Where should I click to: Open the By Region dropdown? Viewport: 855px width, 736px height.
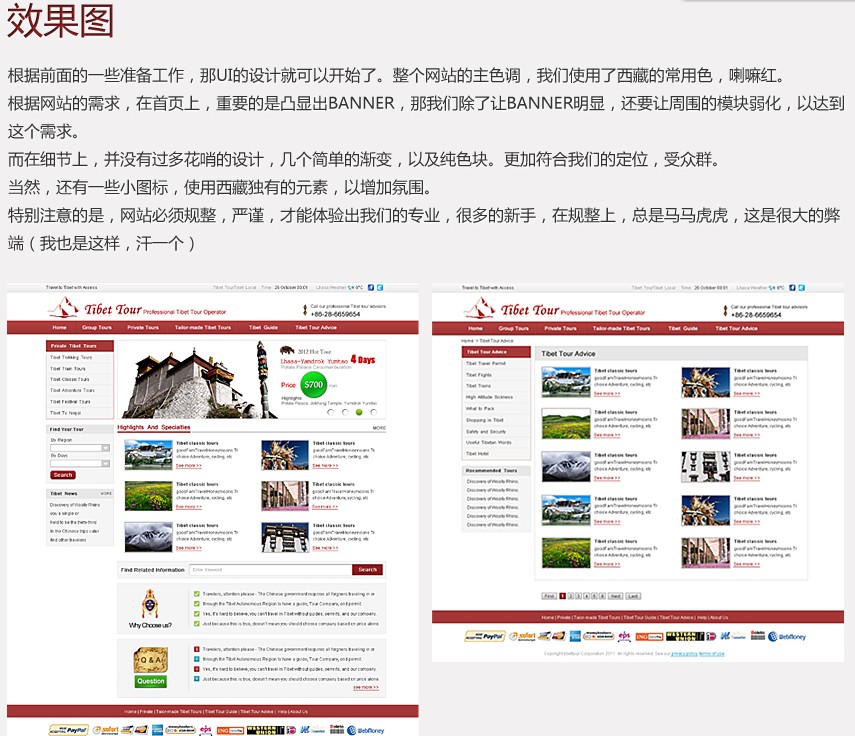(x=80, y=447)
